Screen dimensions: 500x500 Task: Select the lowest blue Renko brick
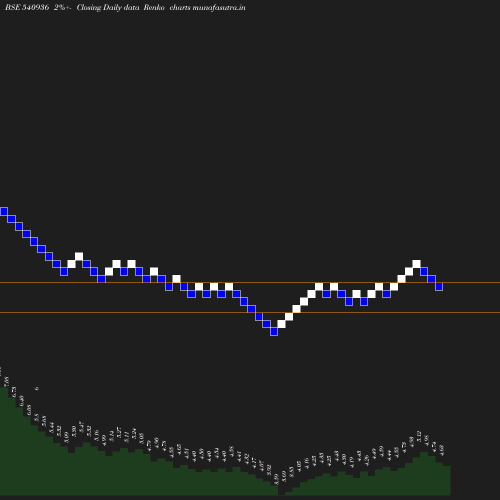tap(274, 331)
